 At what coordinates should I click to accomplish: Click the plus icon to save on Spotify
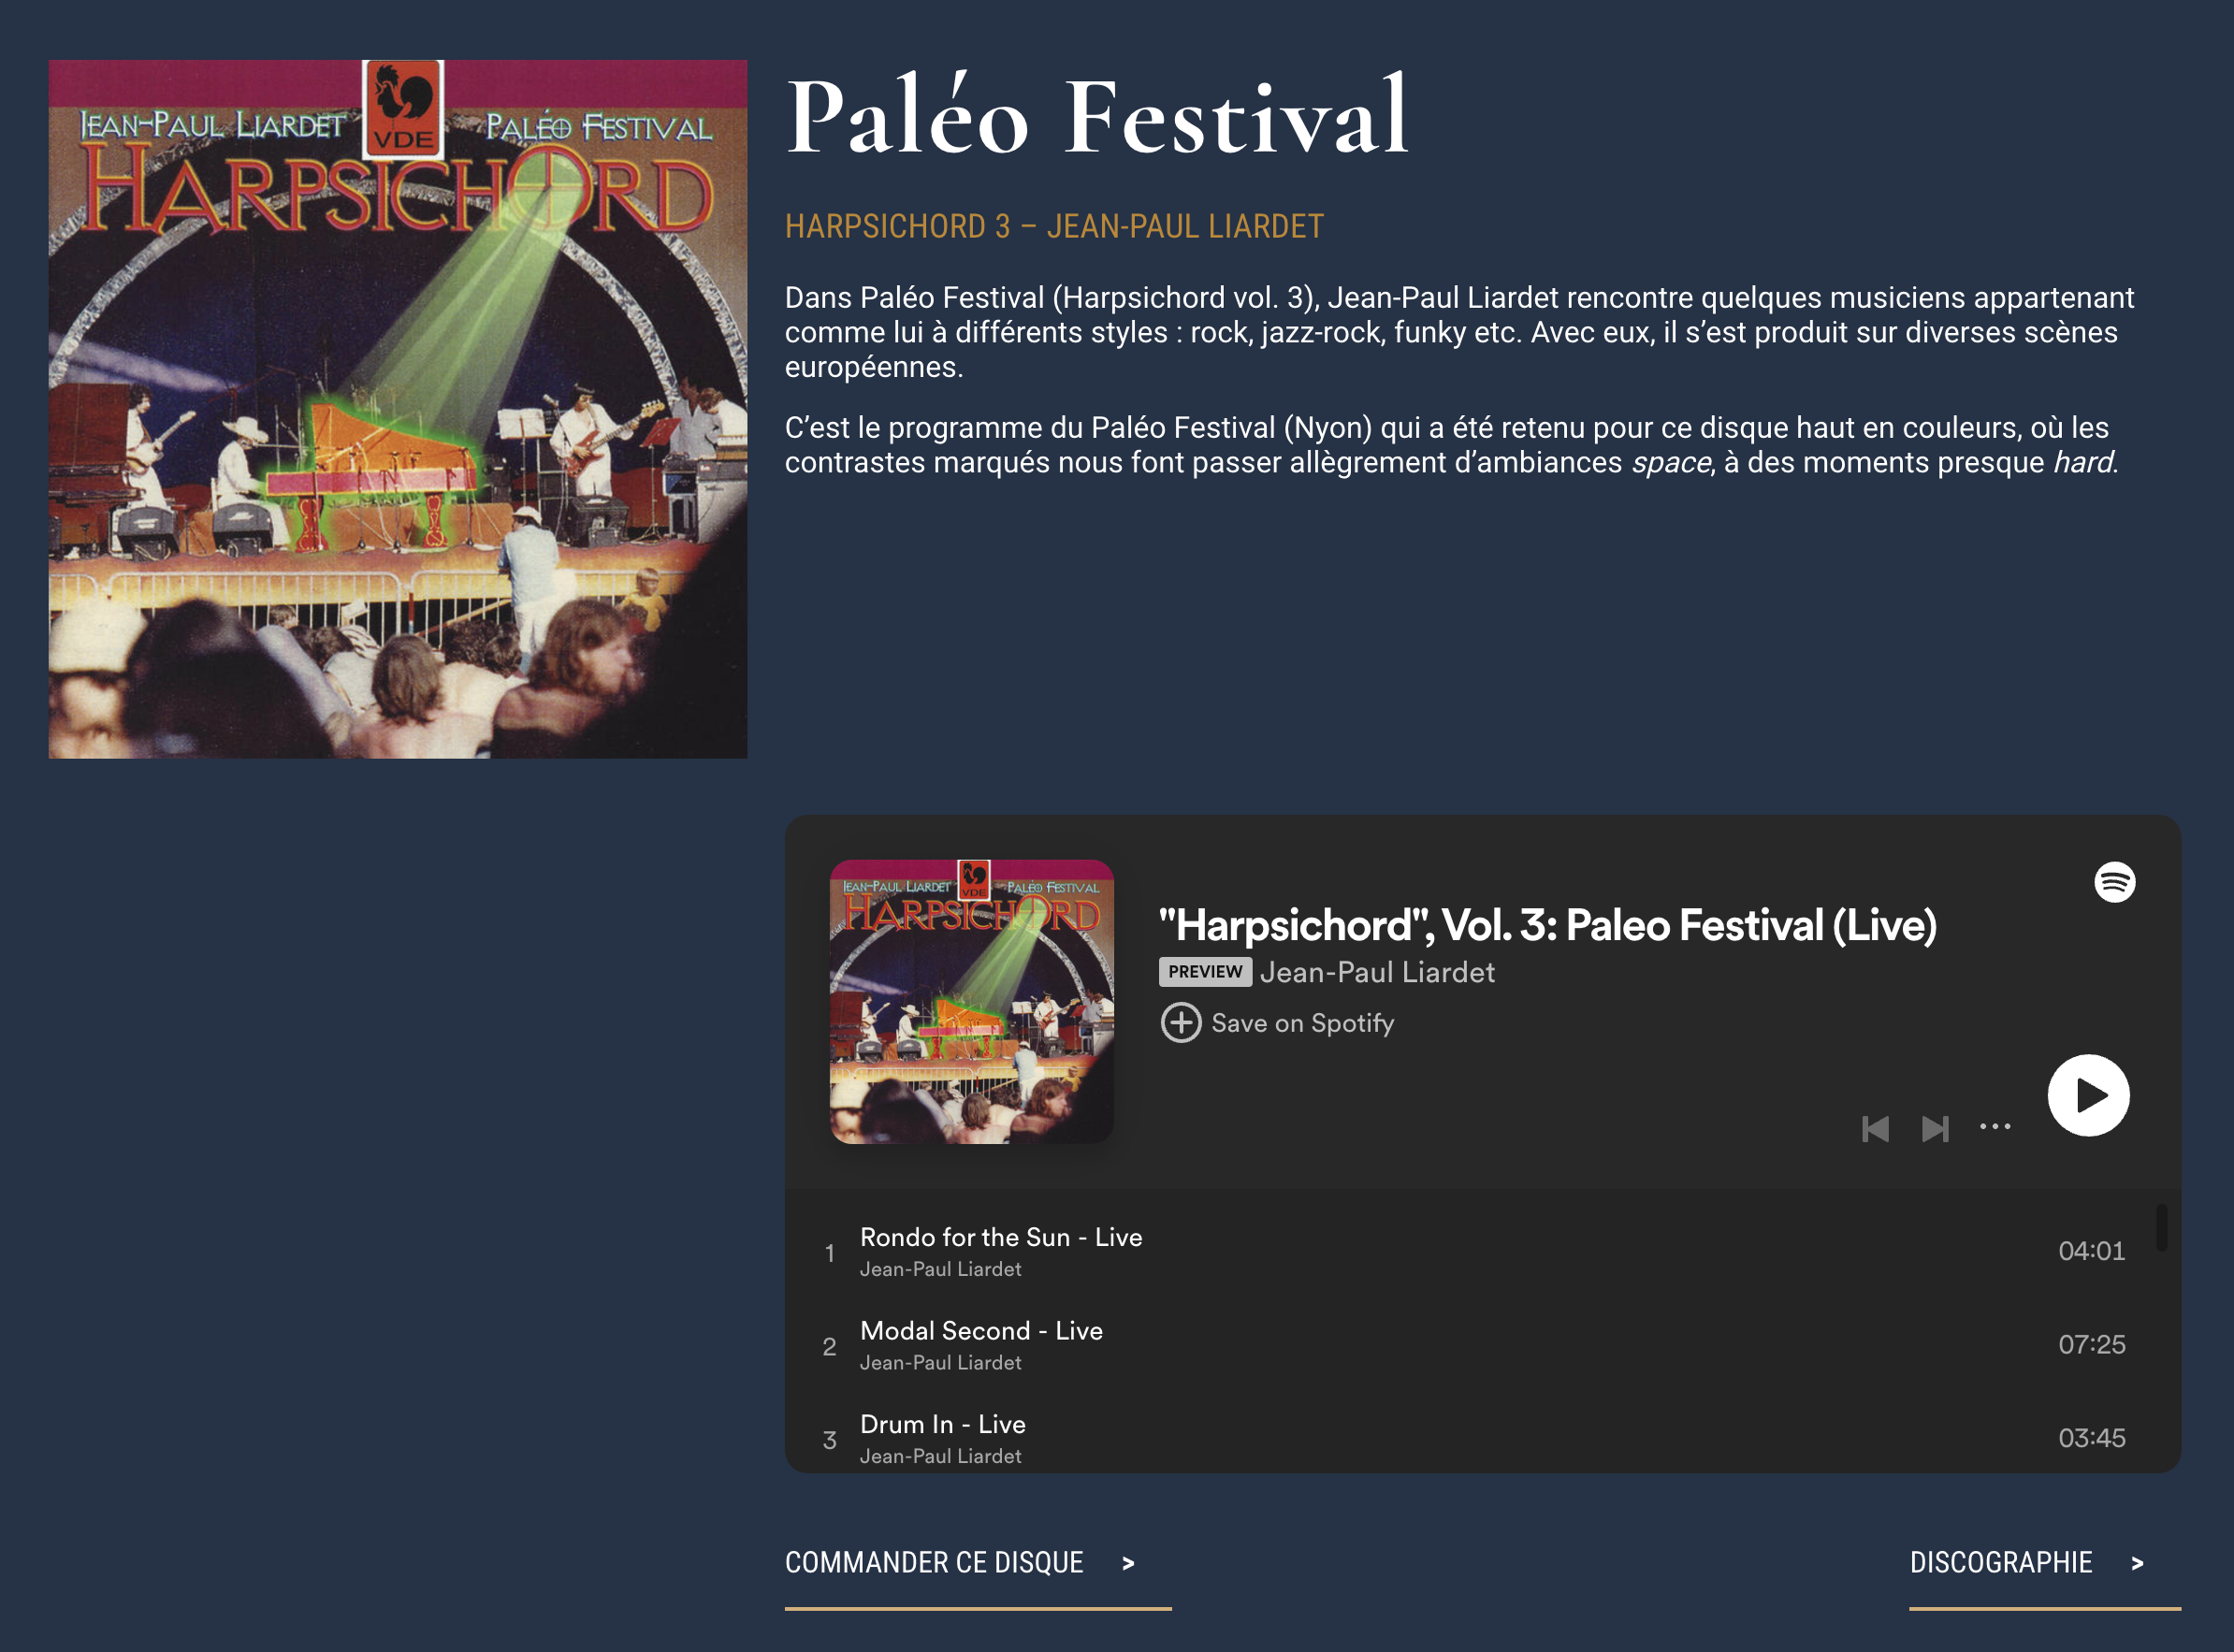(1181, 1023)
